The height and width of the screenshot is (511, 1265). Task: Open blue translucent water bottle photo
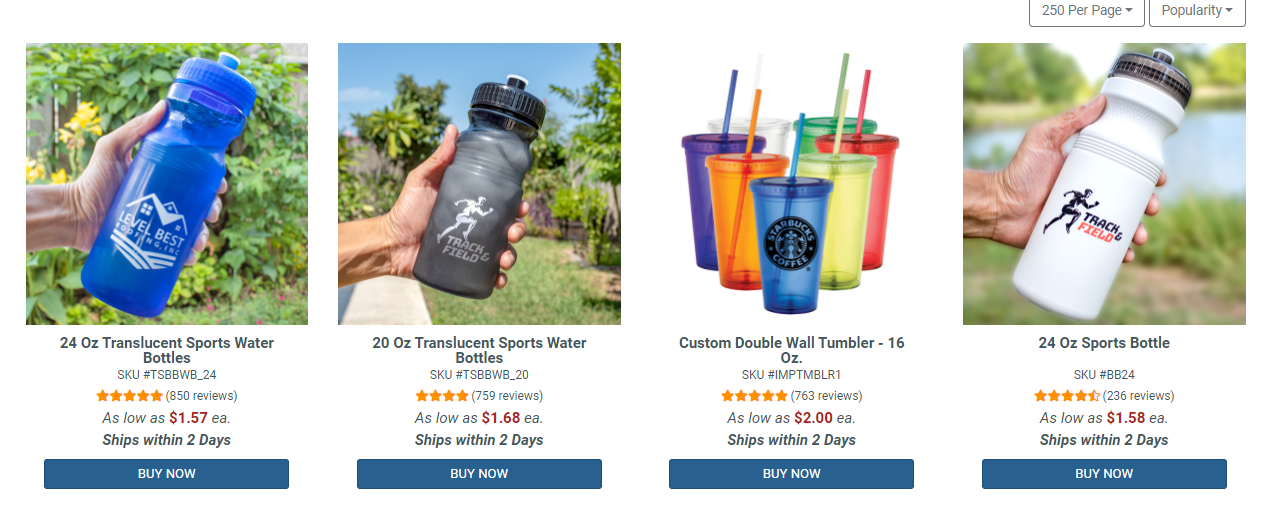pyautogui.click(x=167, y=184)
